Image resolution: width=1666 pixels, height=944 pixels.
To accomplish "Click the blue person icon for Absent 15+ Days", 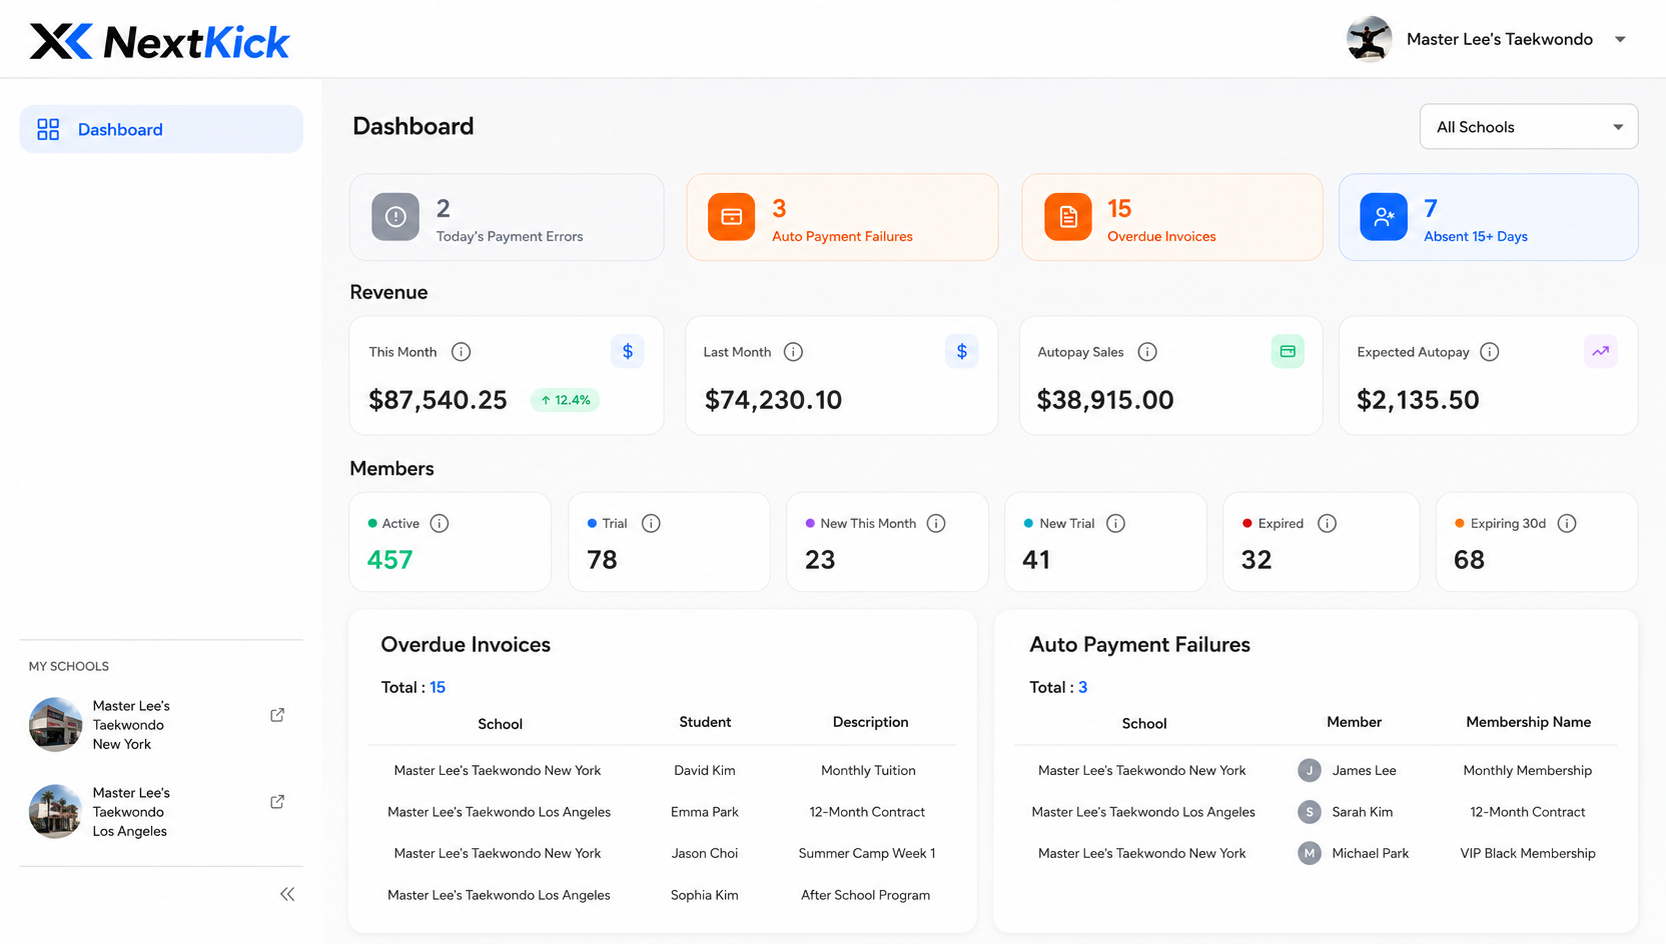I will tap(1384, 217).
